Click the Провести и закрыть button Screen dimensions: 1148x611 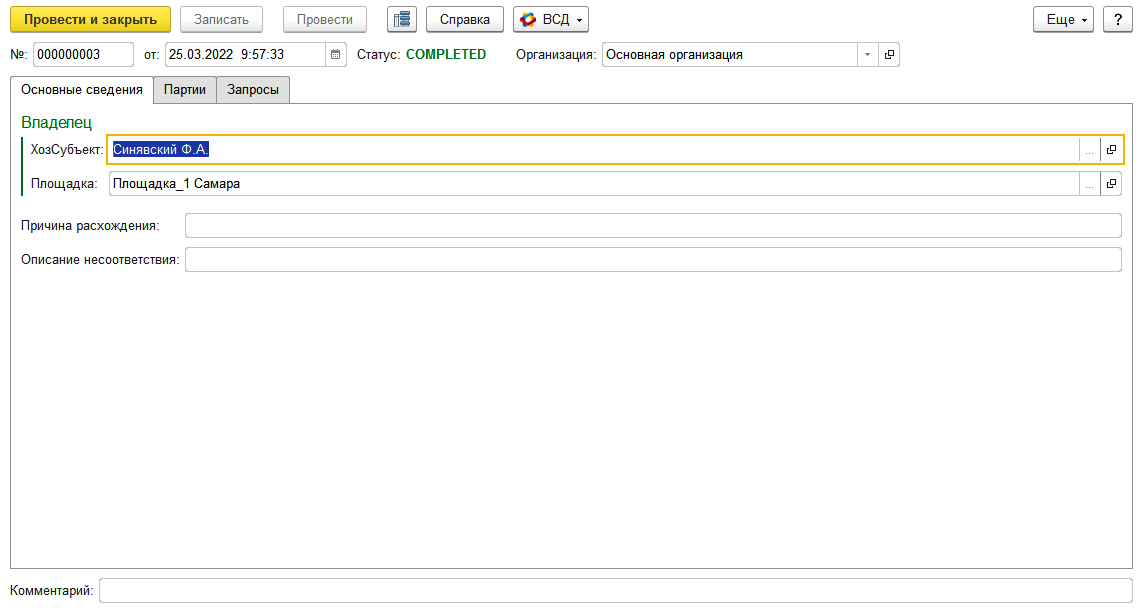(x=90, y=20)
